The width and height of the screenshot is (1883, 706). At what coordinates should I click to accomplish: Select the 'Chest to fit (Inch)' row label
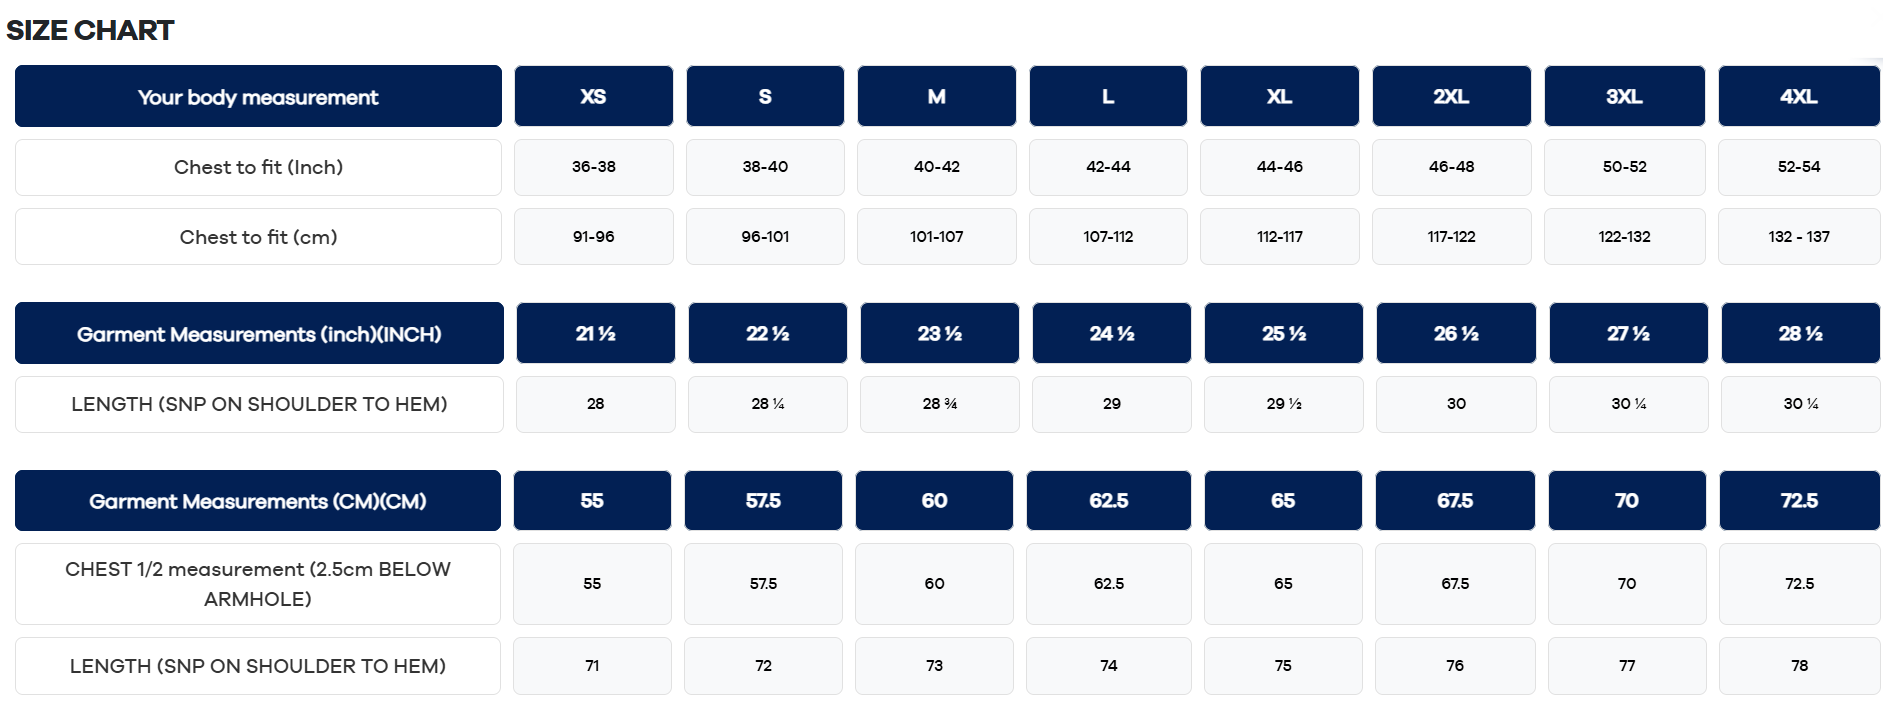(258, 167)
